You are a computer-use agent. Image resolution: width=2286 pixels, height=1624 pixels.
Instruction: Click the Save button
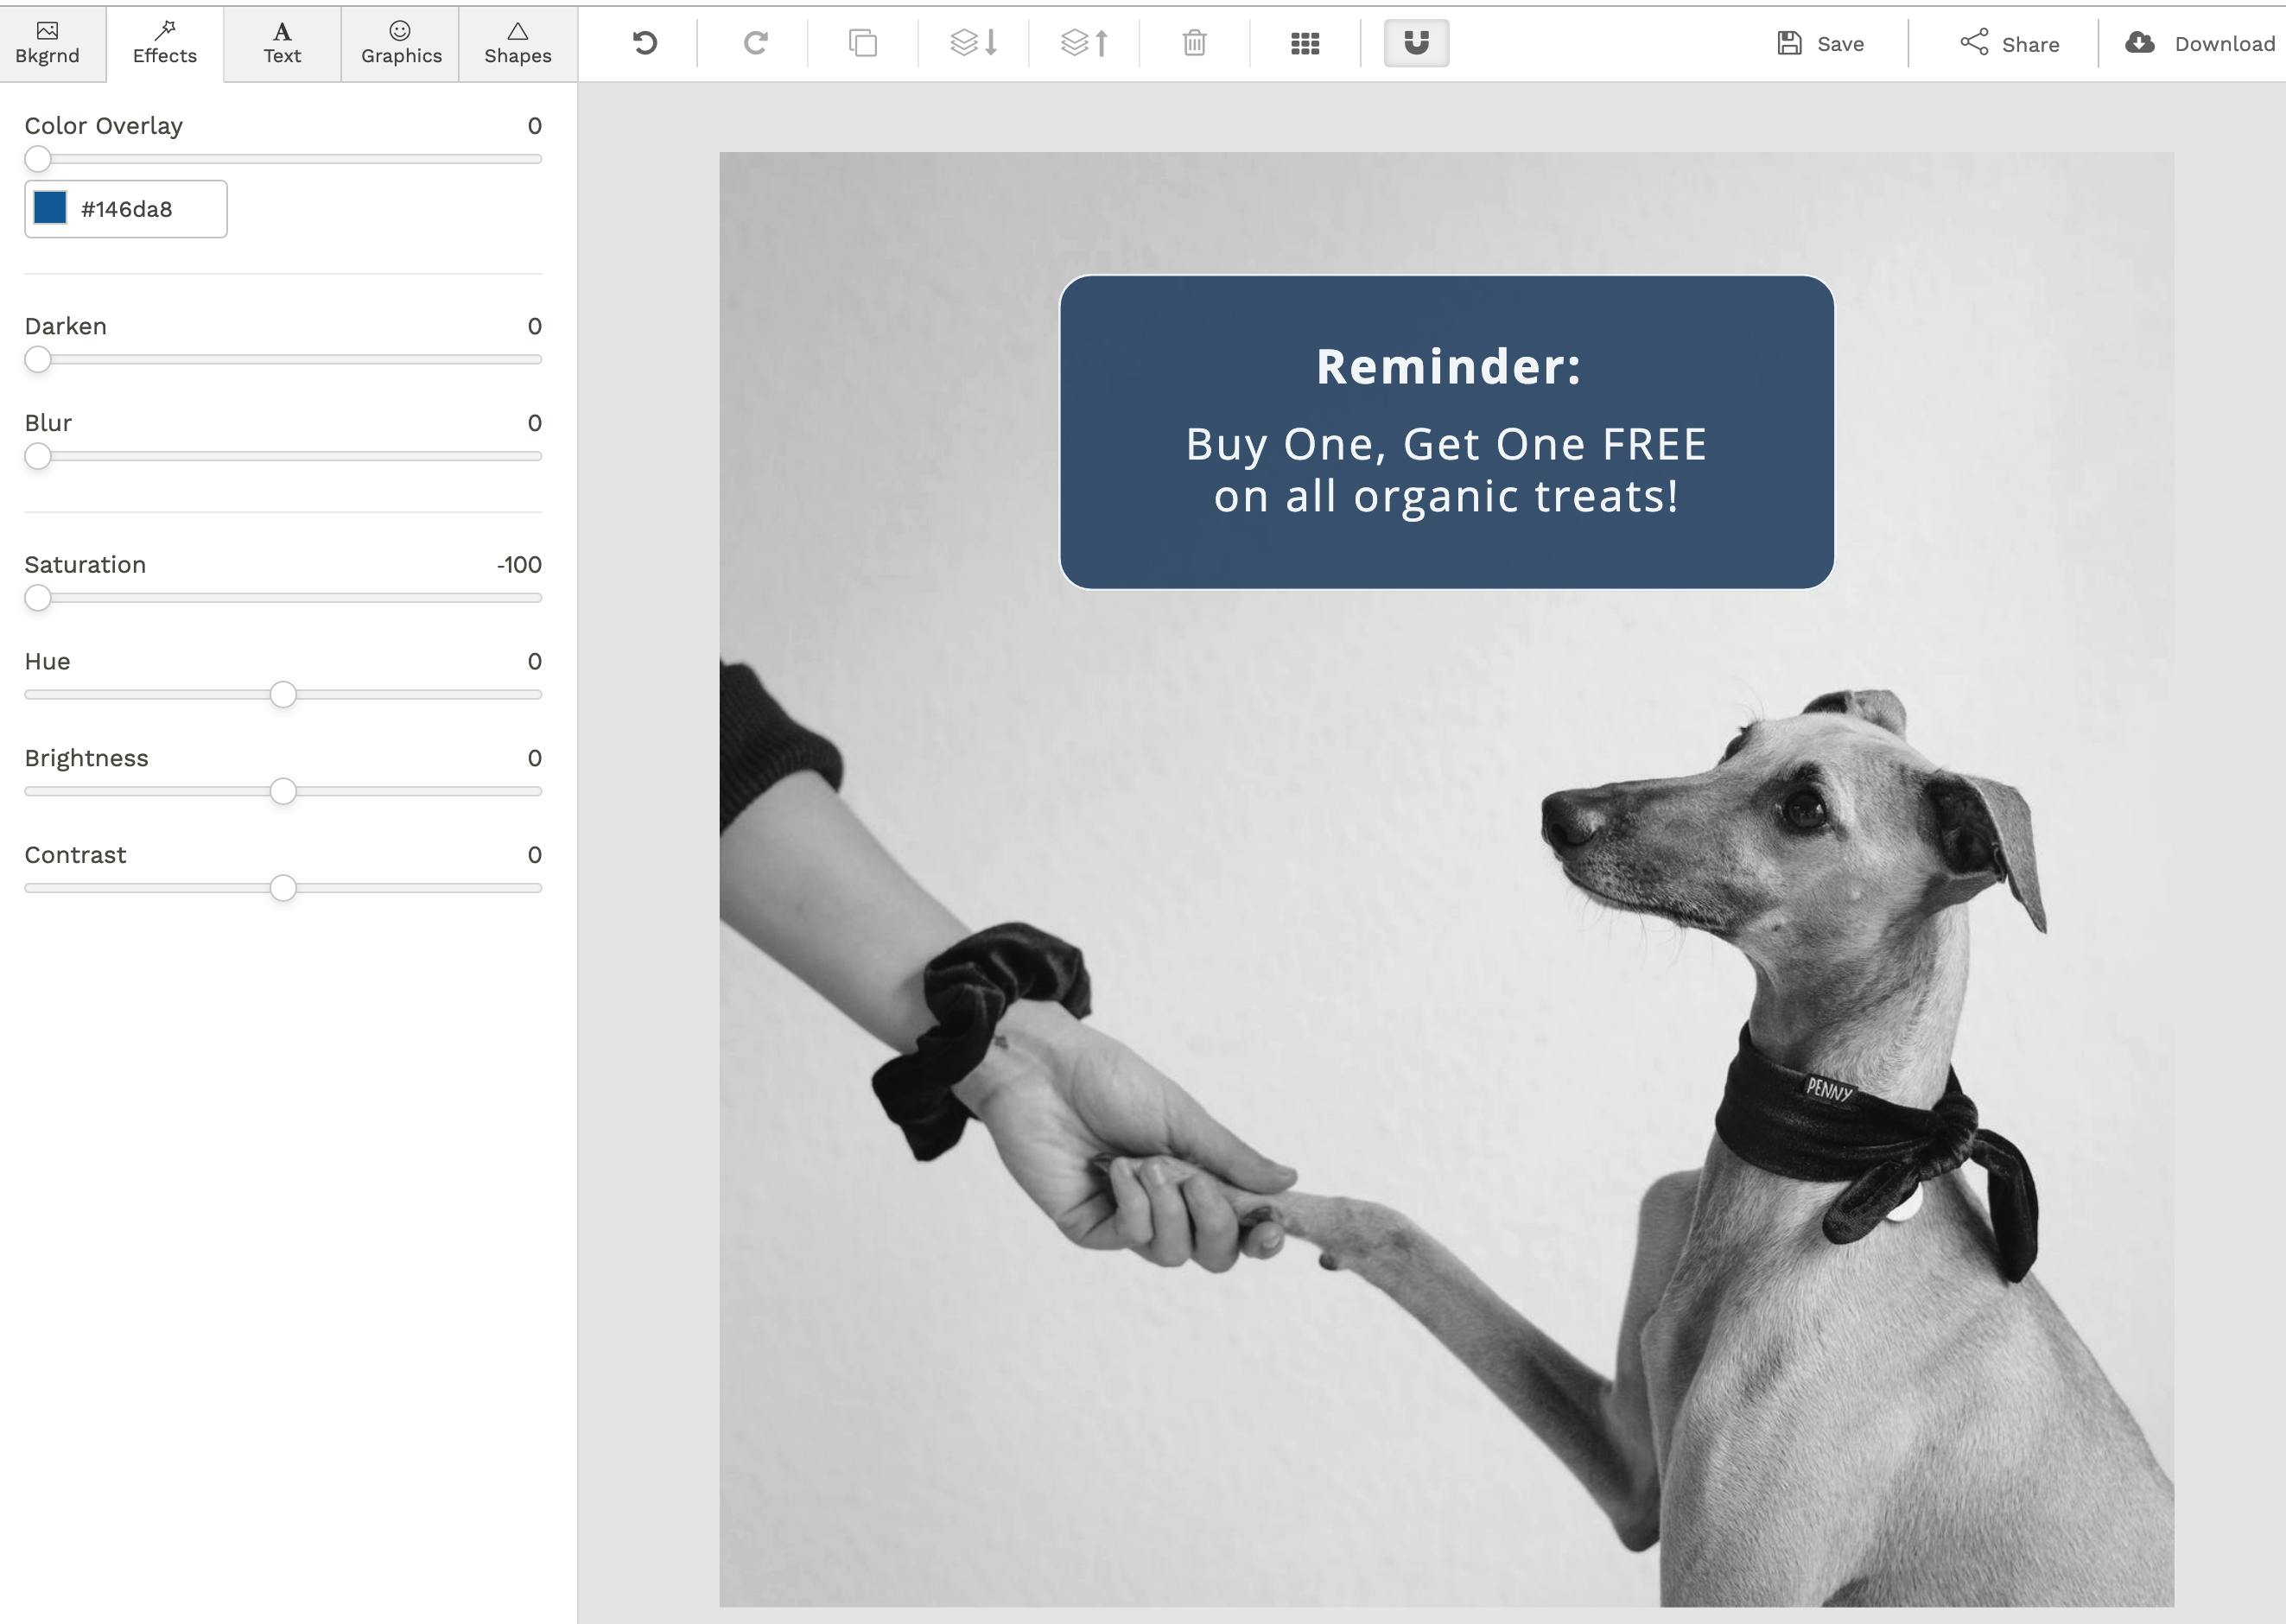pyautogui.click(x=1821, y=43)
